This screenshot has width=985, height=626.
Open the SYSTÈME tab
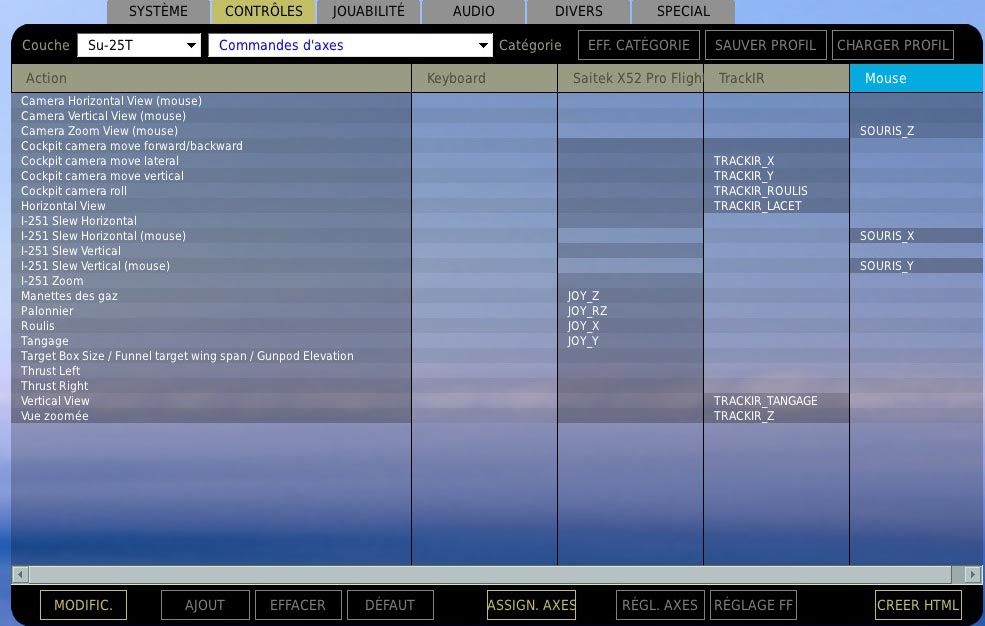158,11
